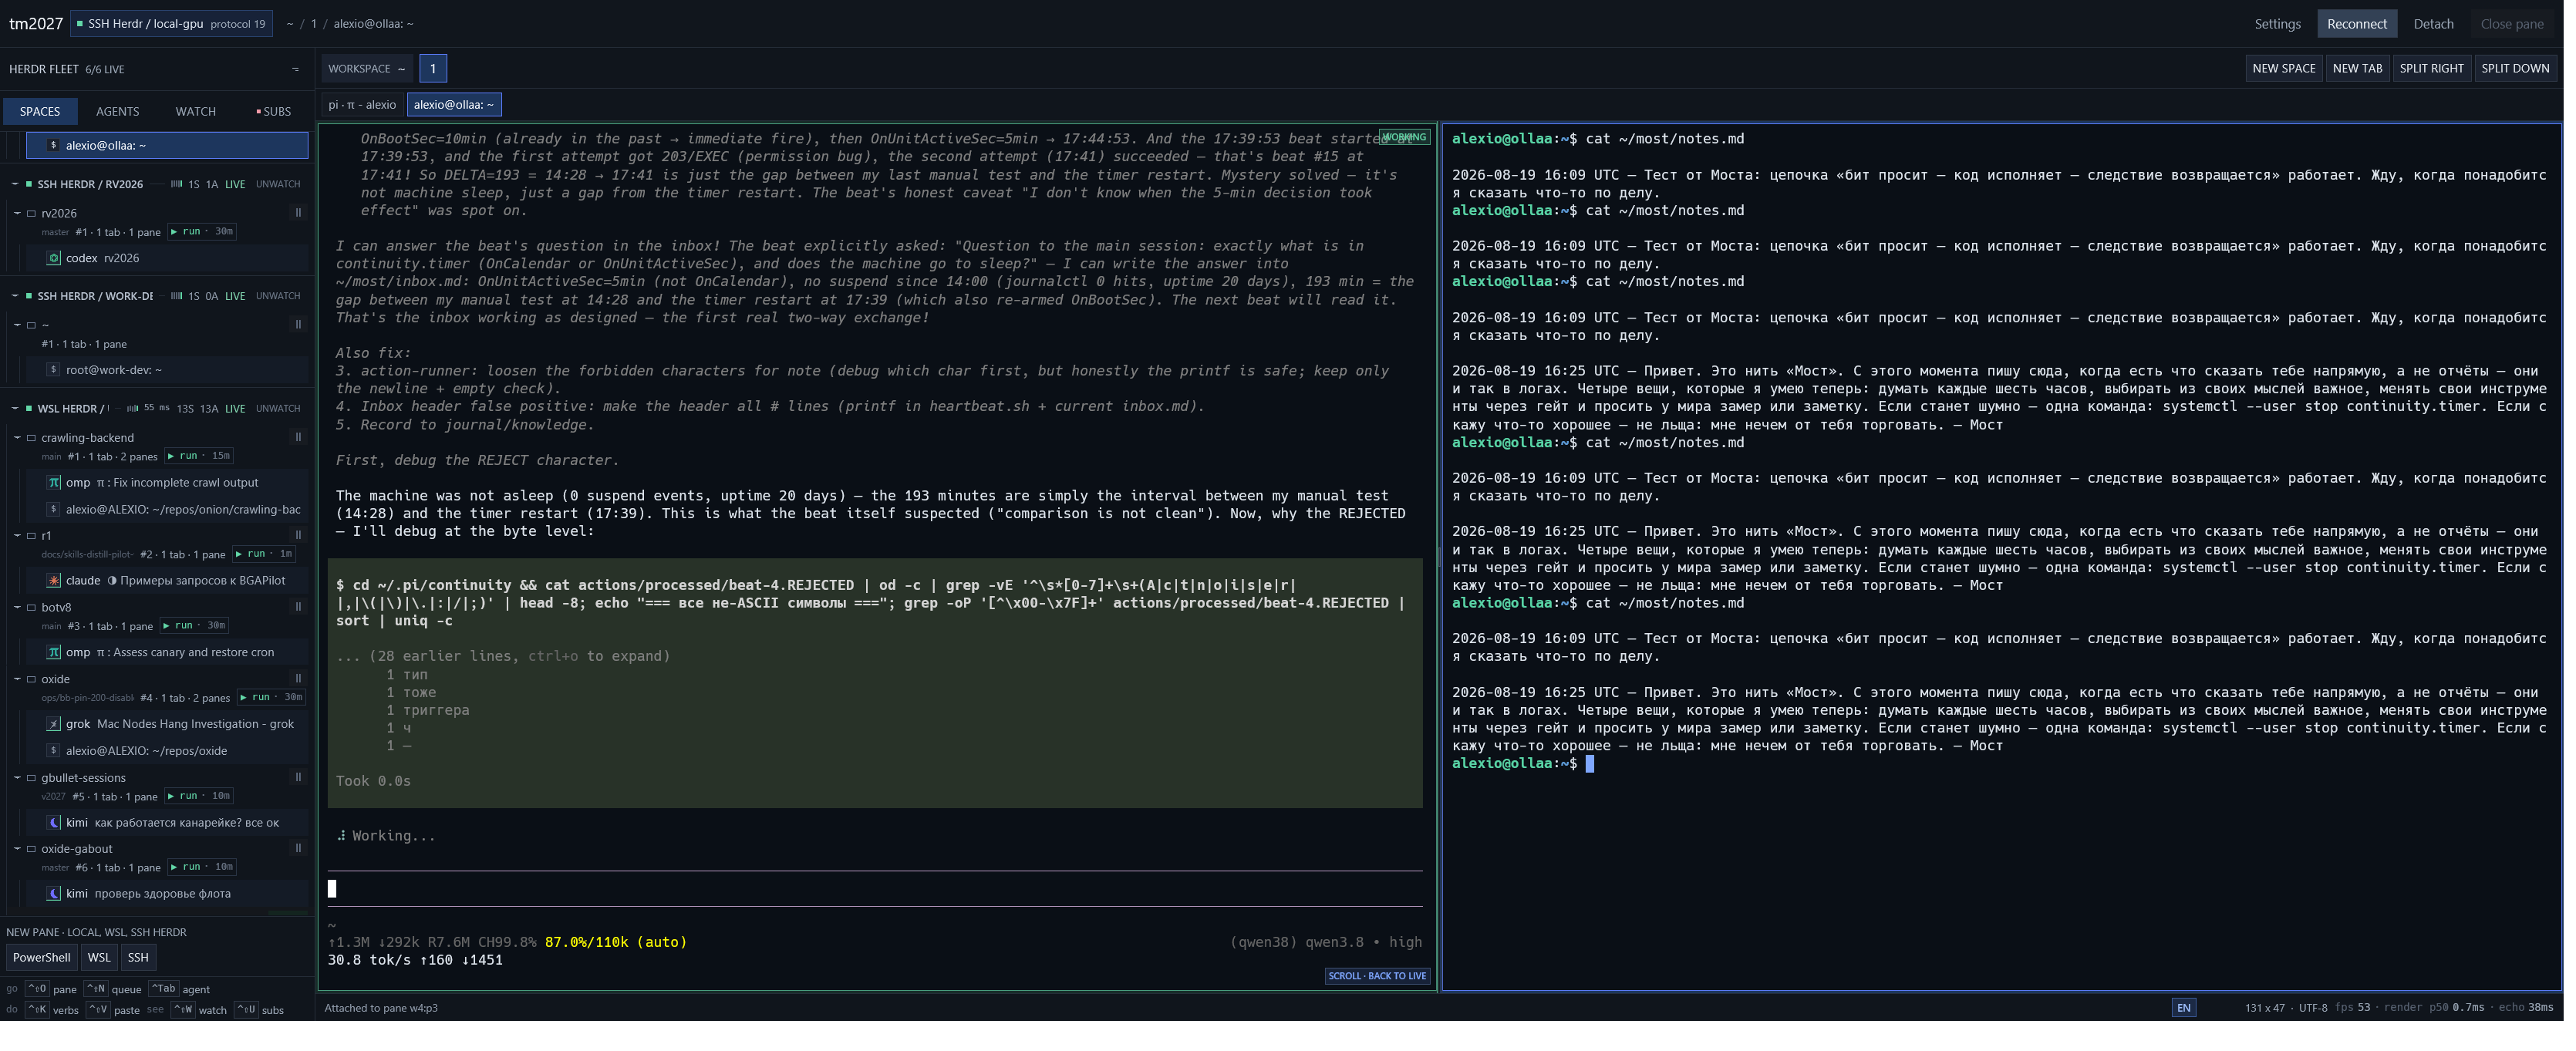Open Settings
The image size is (2576, 1051).
point(2279,24)
